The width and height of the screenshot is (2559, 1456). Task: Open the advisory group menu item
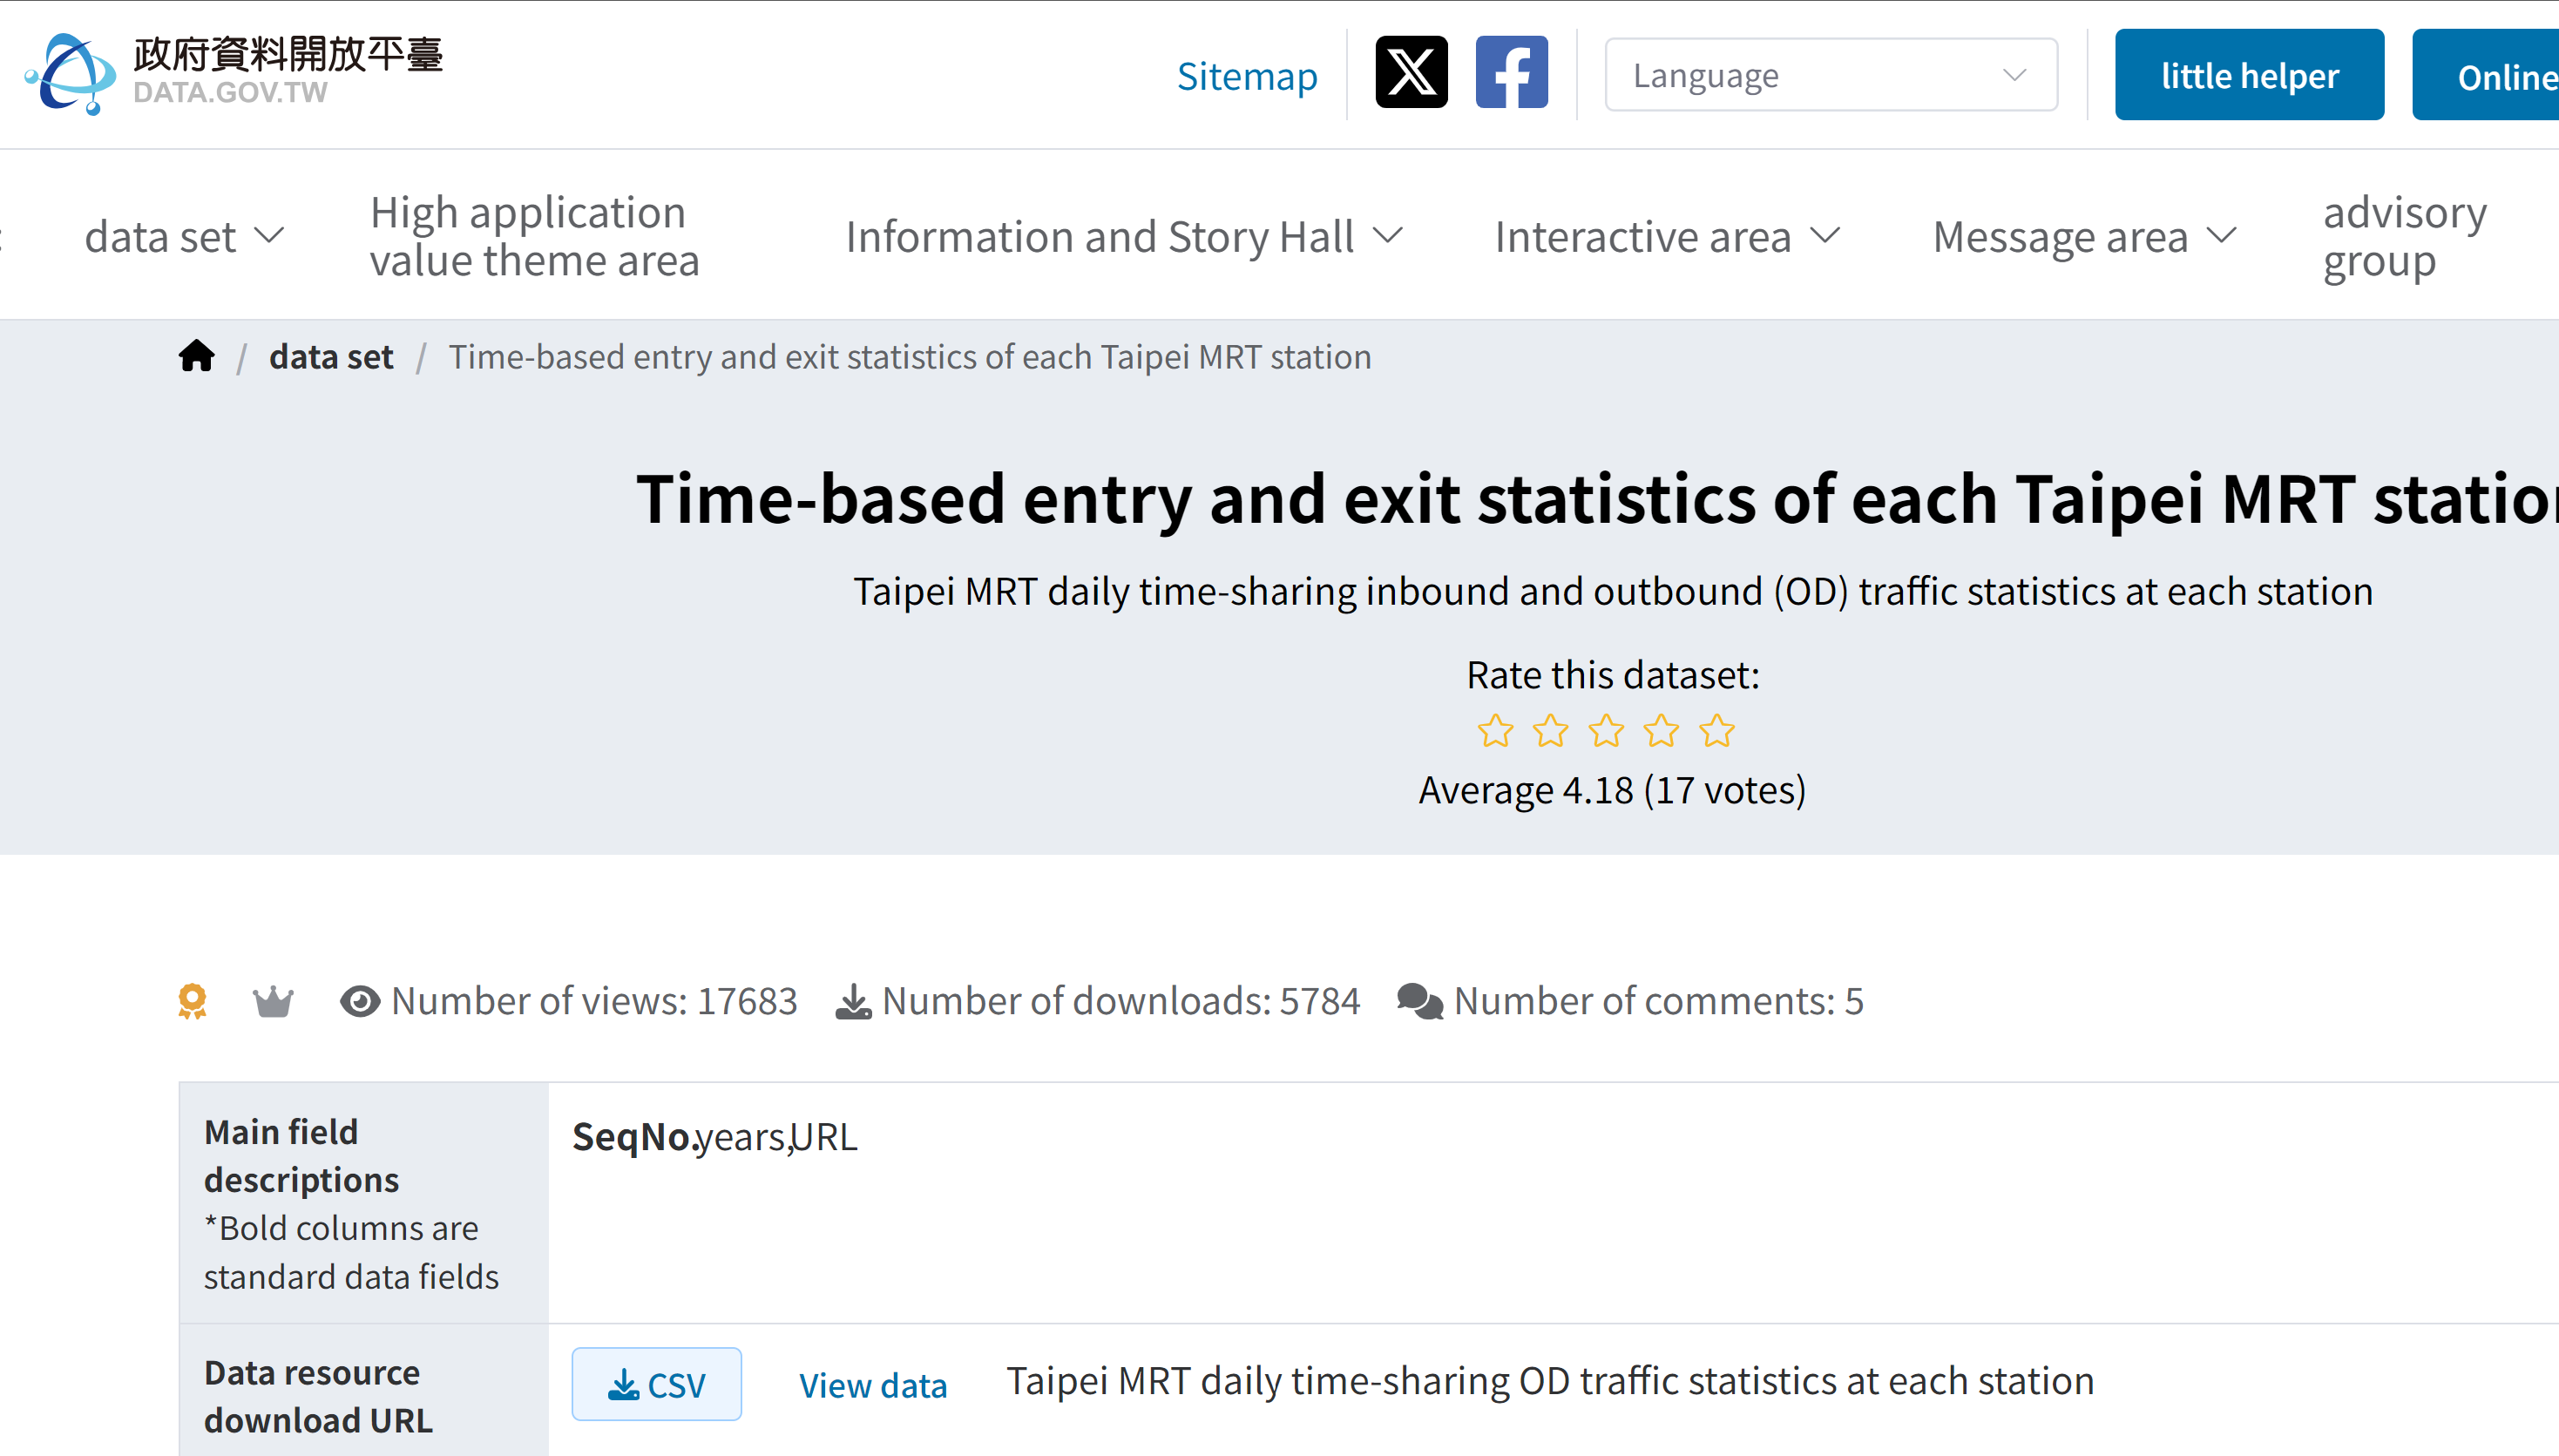2404,237
